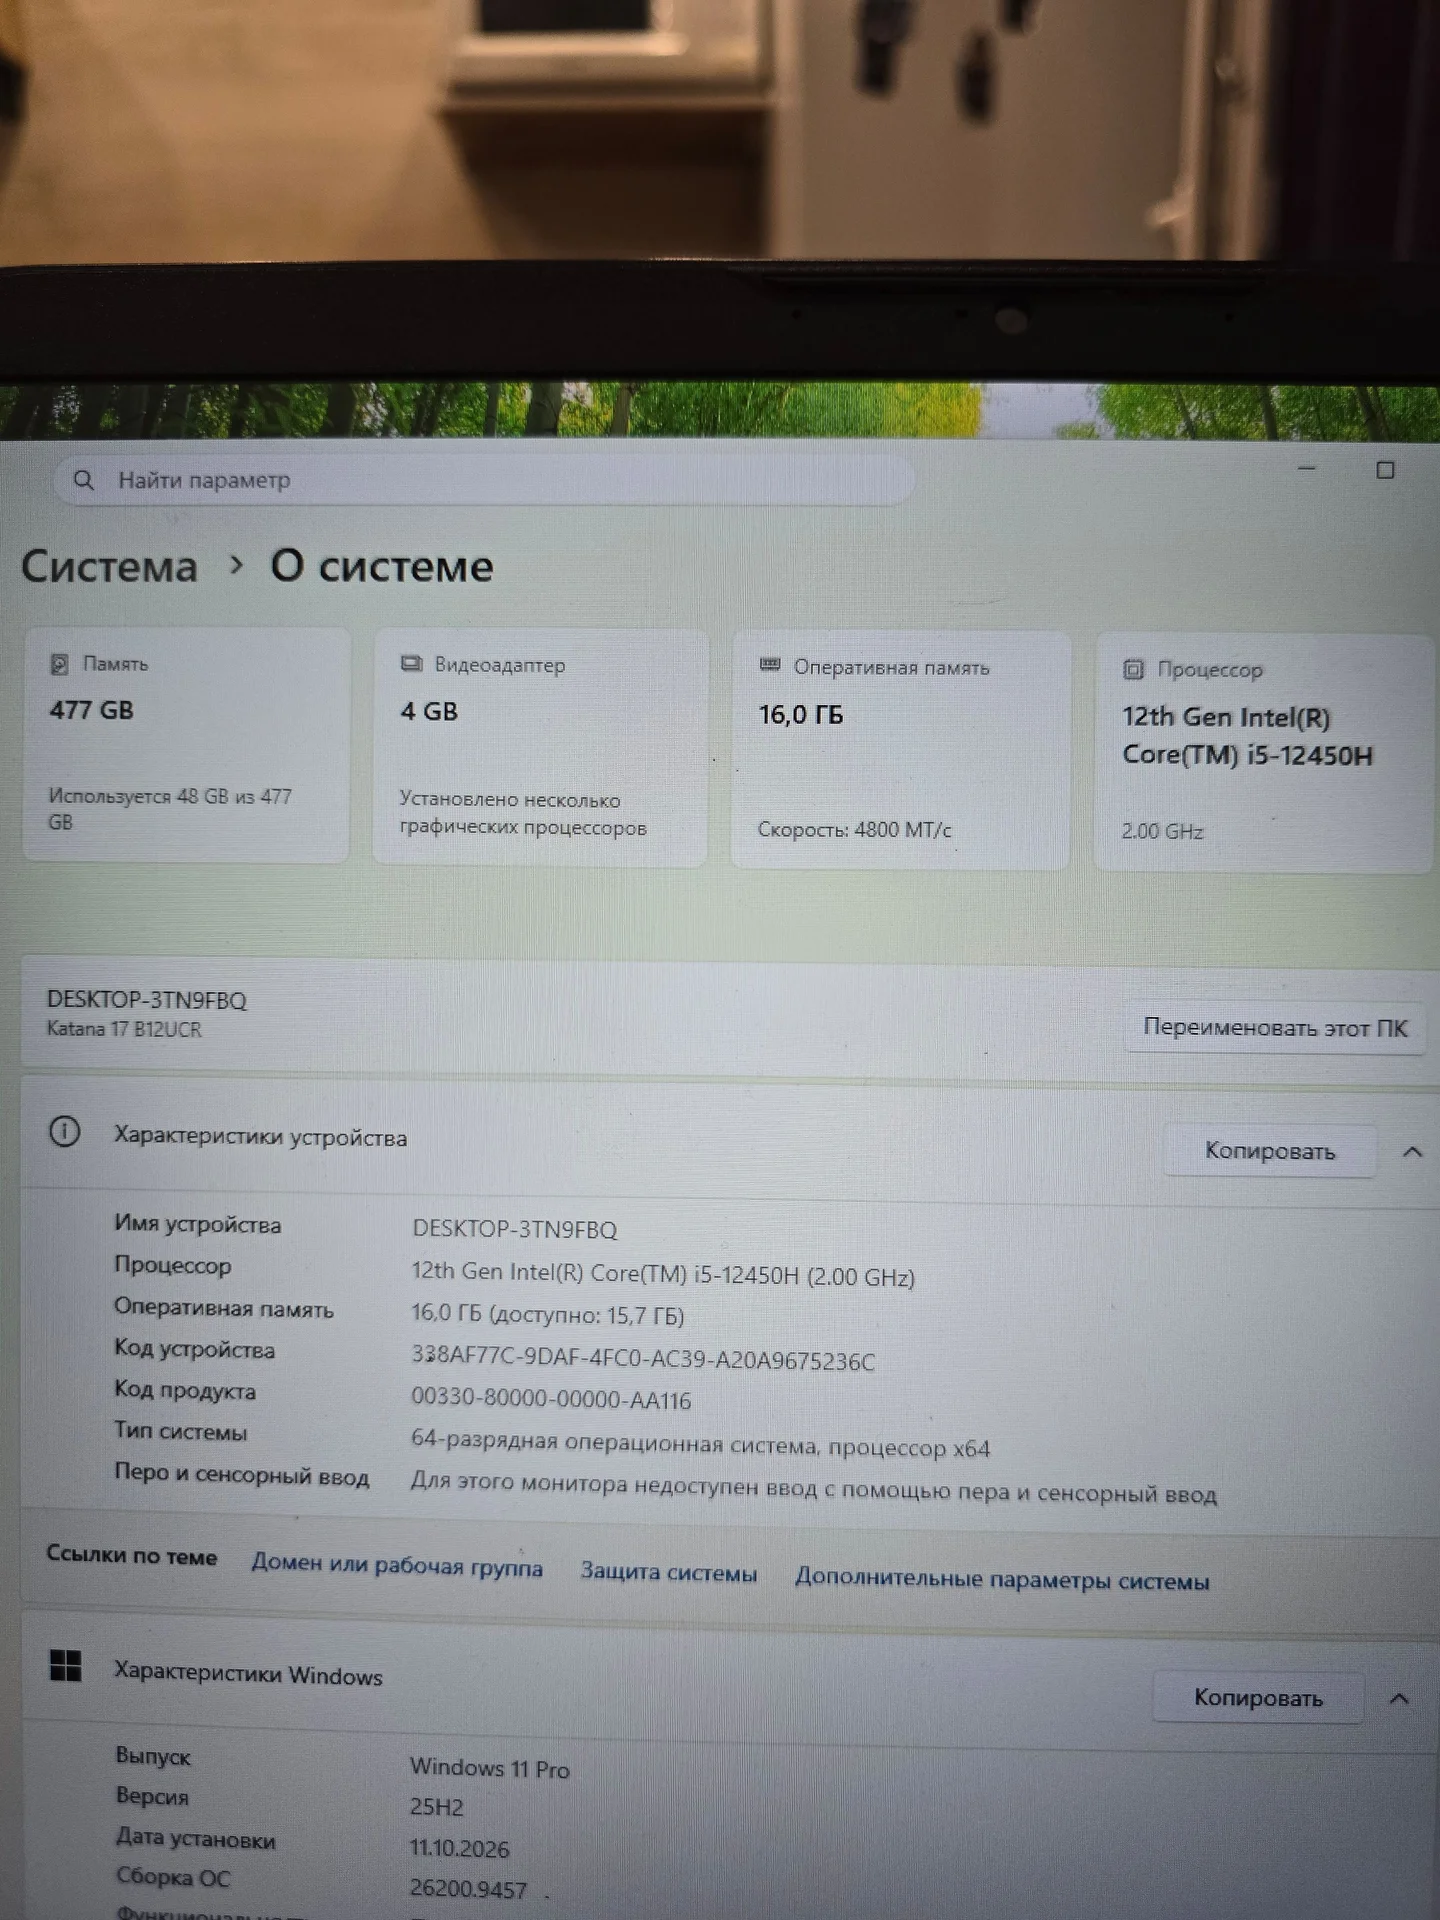This screenshot has height=1920, width=1440.
Task: Open Домен или рабочая группа link
Action: pos(397,1565)
